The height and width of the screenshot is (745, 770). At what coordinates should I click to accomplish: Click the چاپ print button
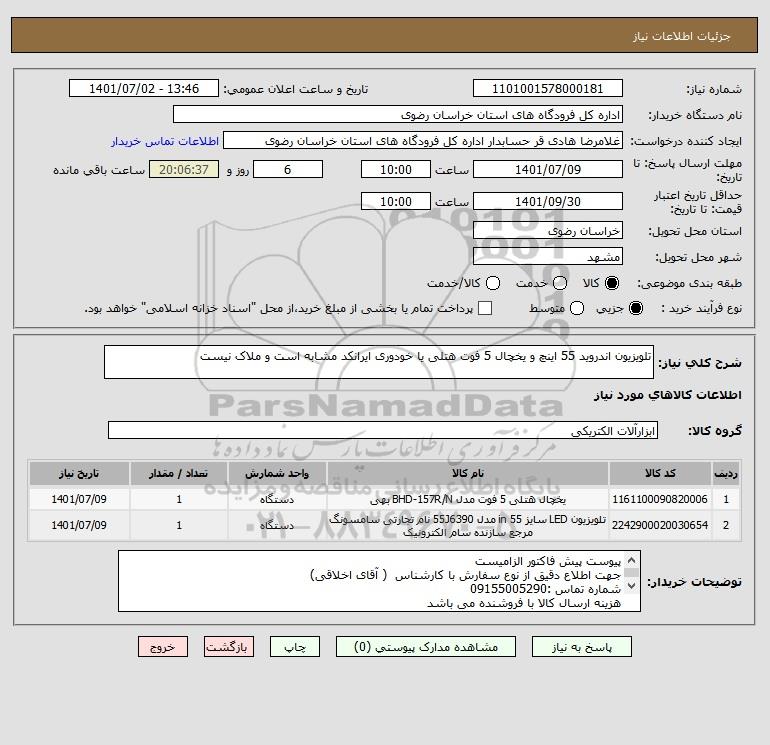tap(295, 647)
